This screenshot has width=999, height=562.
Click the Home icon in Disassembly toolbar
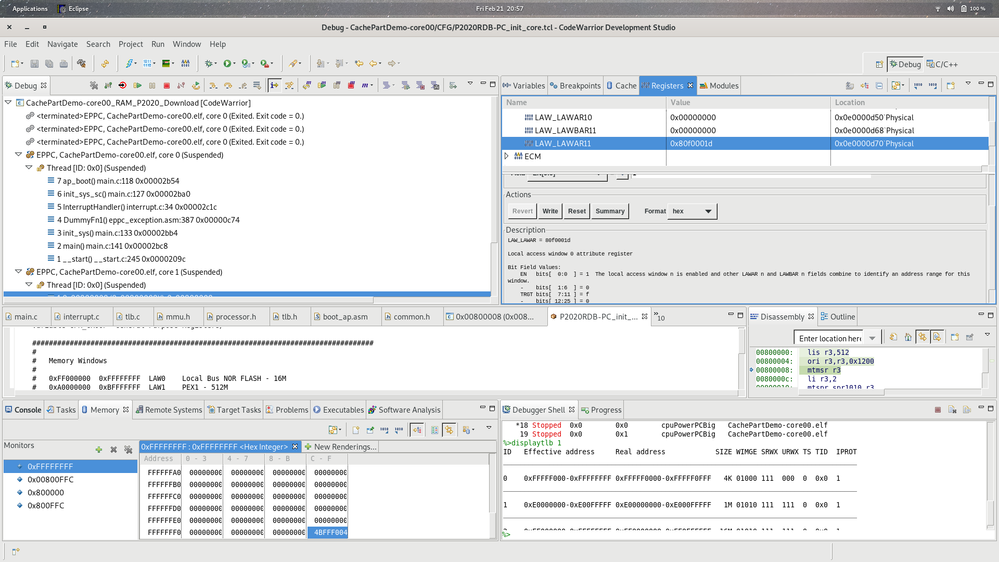click(907, 337)
